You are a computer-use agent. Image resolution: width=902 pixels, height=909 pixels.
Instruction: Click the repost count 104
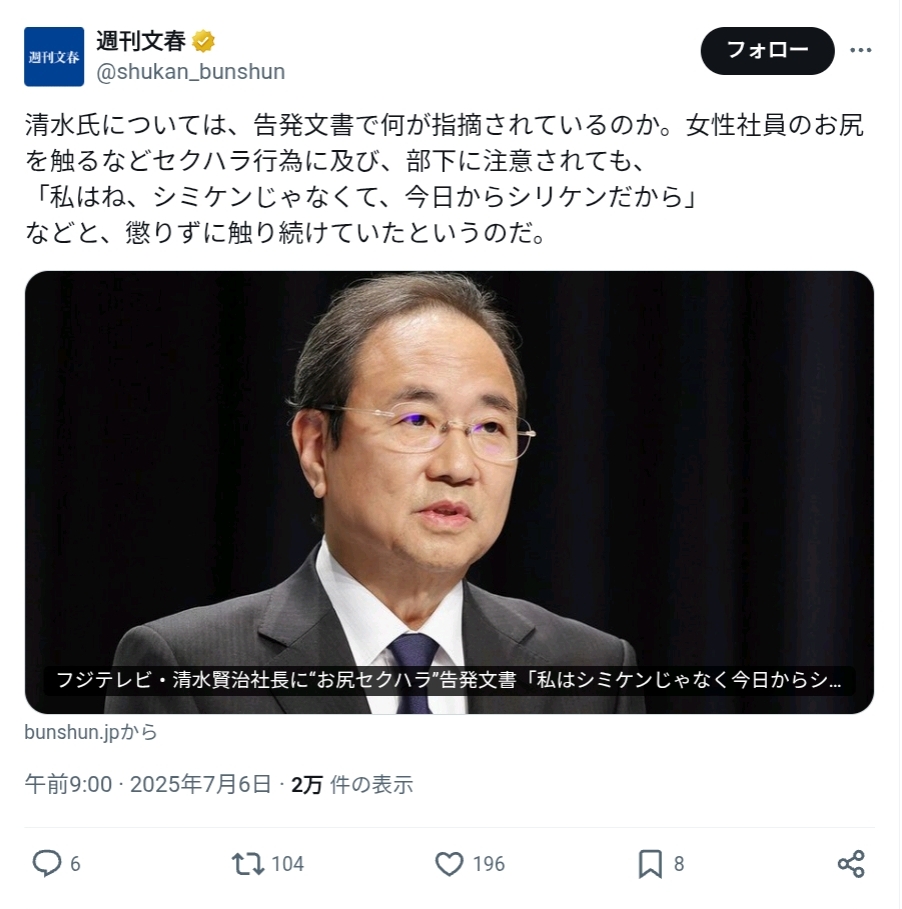click(288, 864)
